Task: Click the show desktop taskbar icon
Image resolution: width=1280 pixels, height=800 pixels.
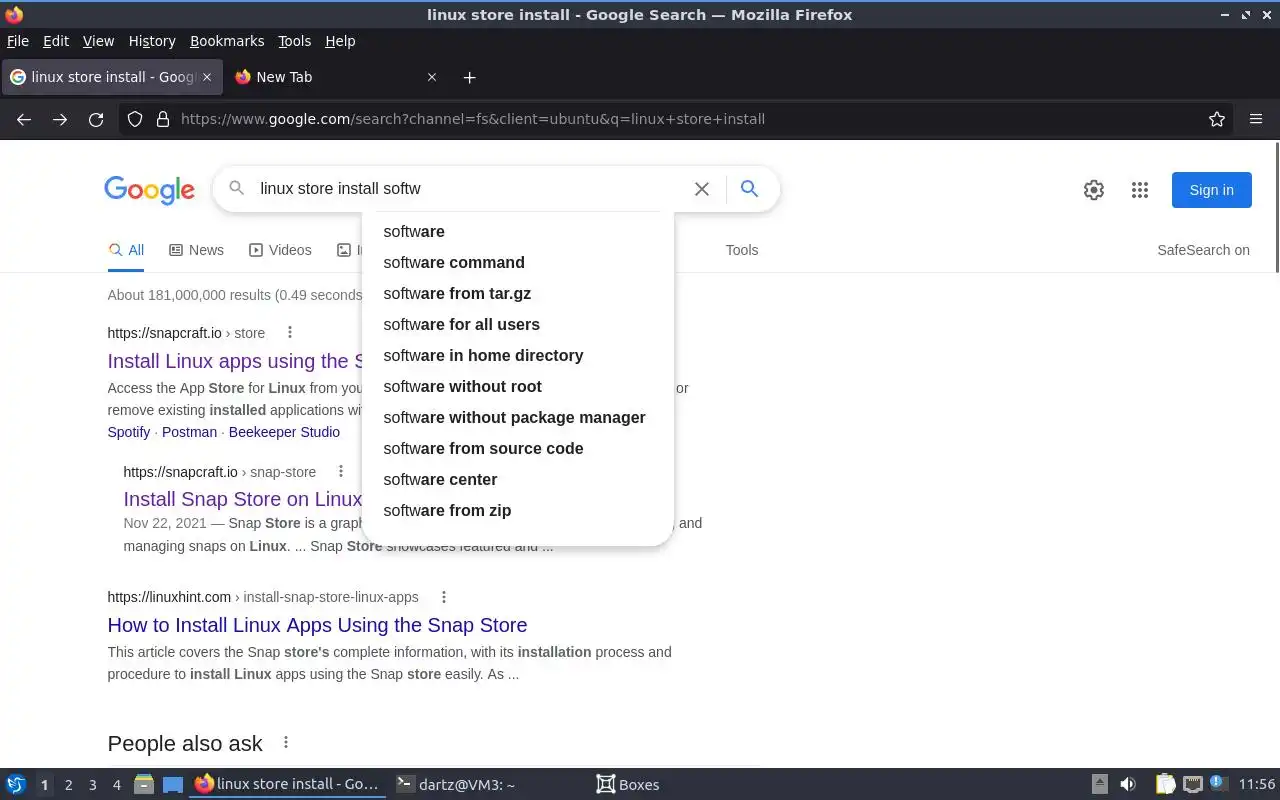Action: 173,784
